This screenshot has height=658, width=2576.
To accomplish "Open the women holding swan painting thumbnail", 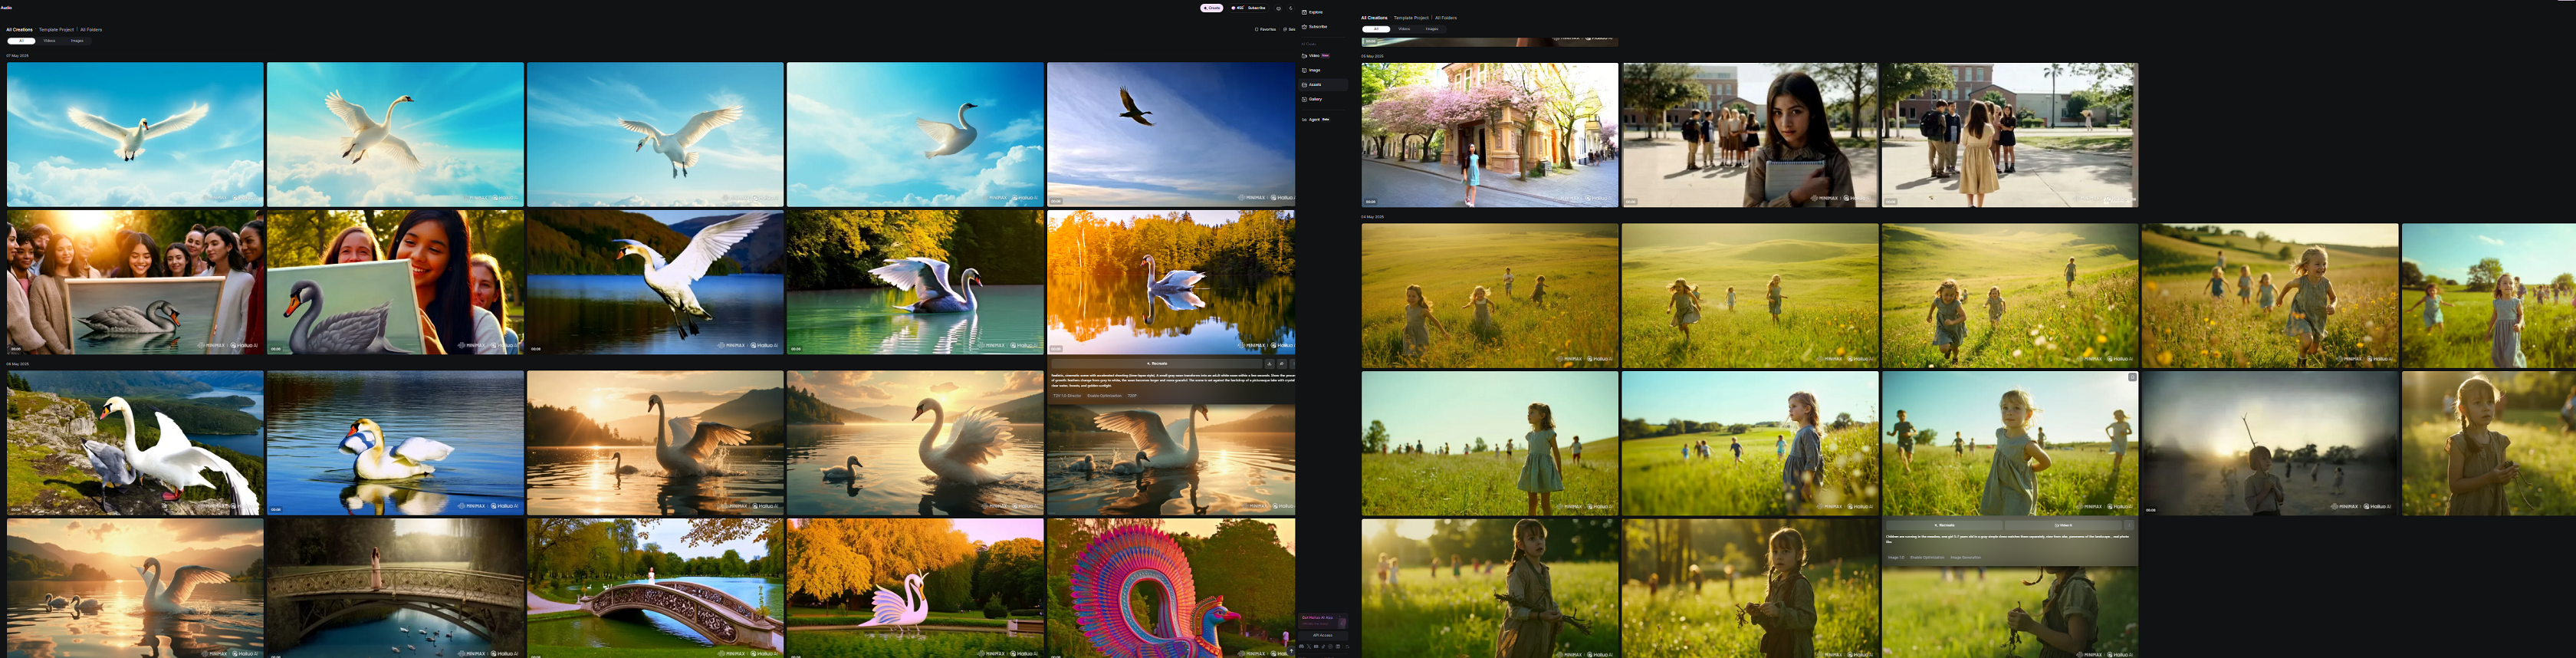I will tap(135, 282).
